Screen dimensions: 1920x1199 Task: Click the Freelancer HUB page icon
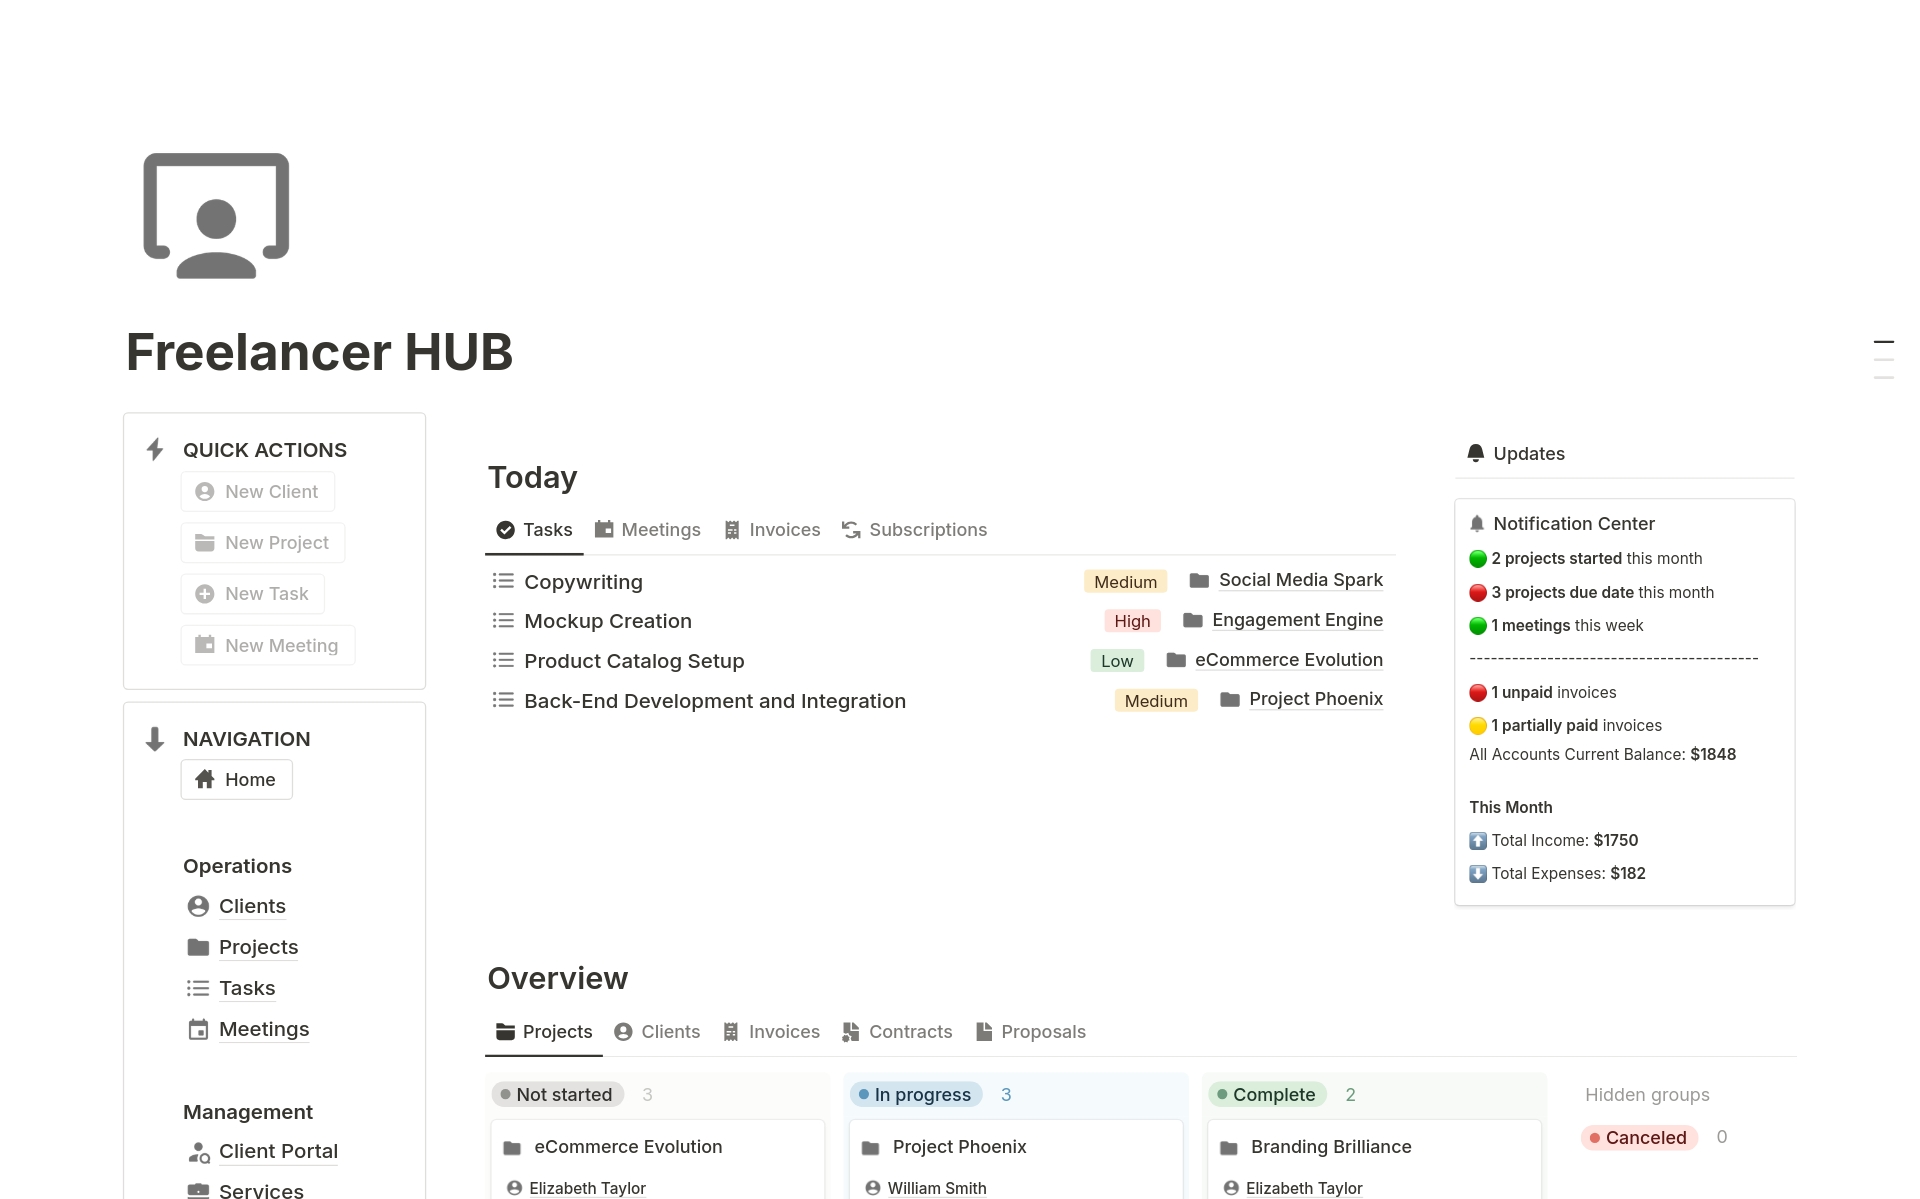click(216, 215)
